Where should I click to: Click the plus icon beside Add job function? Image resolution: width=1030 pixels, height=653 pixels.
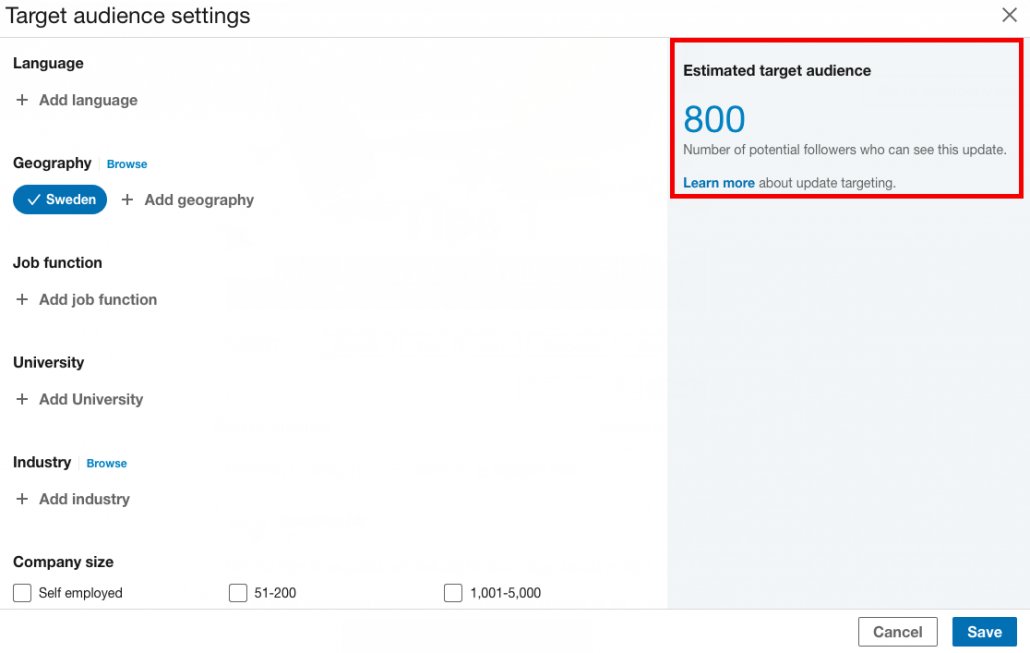pyautogui.click(x=22, y=299)
